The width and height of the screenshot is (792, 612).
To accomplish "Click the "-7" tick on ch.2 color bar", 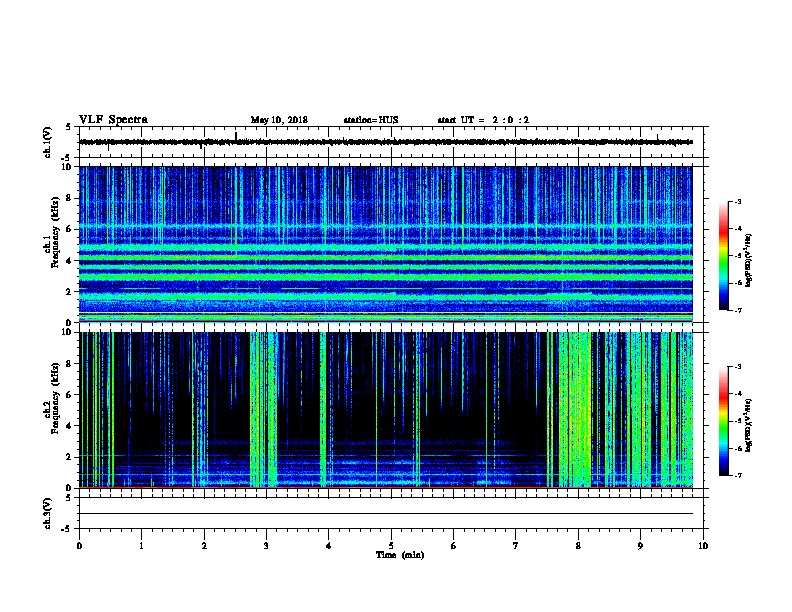I will [737, 476].
